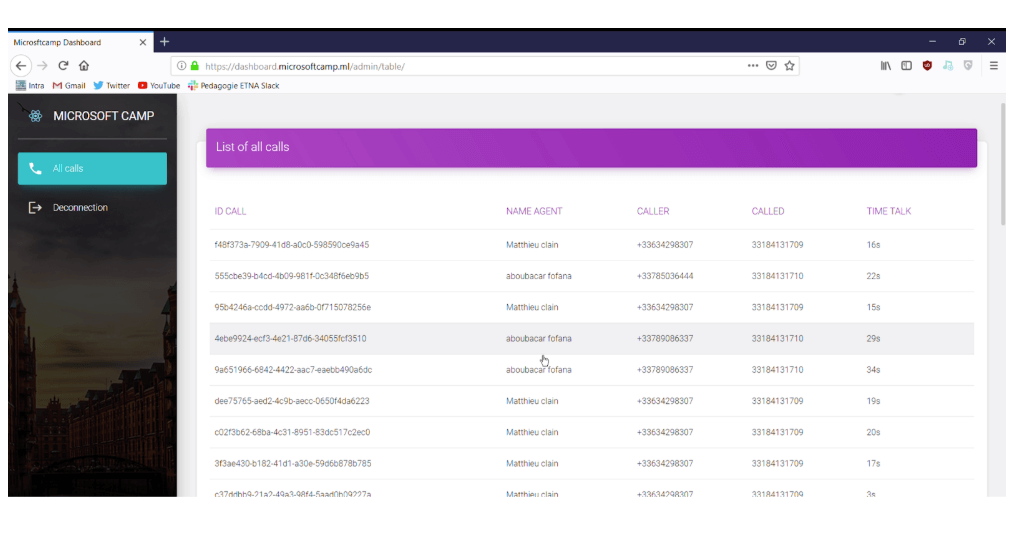Bookmark this page with the star icon
The height and width of the screenshot is (558, 1018).
click(789, 66)
